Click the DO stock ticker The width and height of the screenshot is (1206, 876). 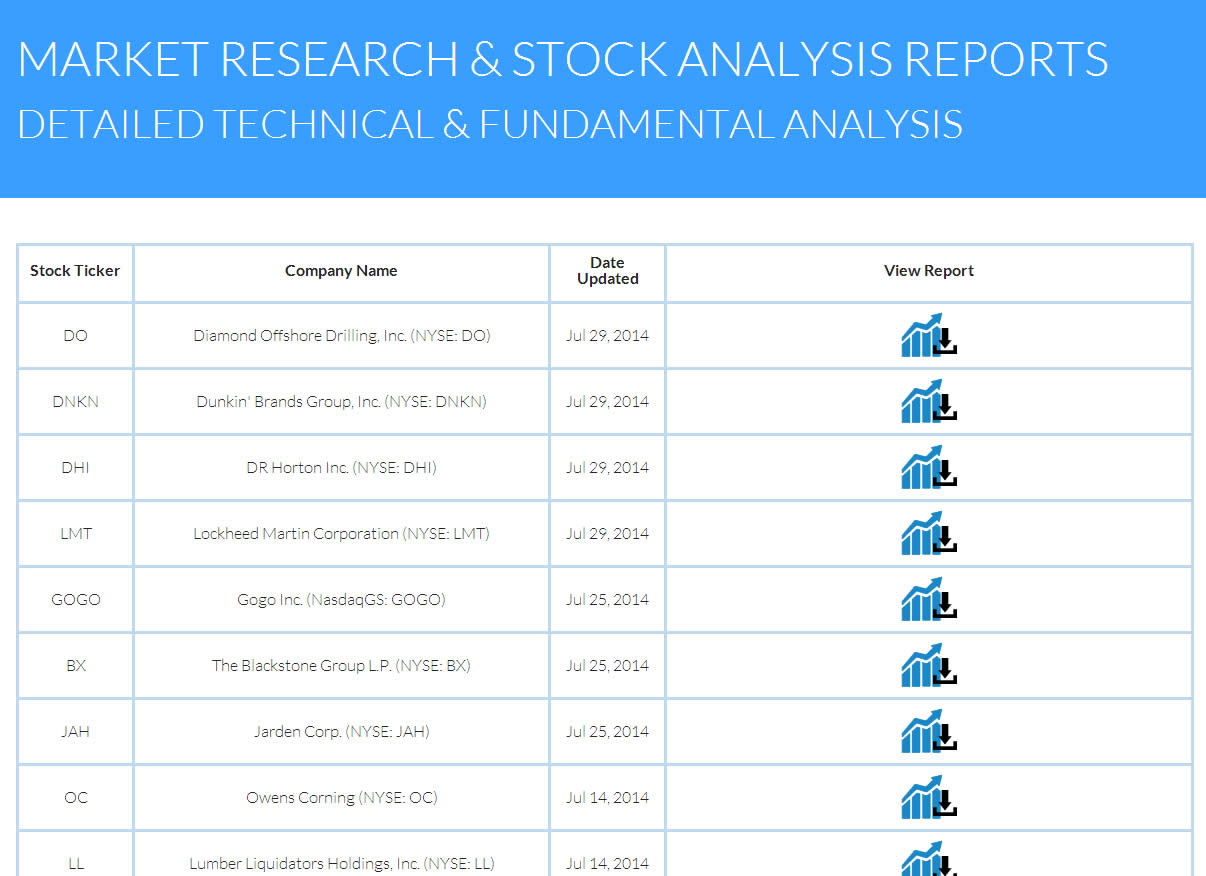[x=75, y=336]
